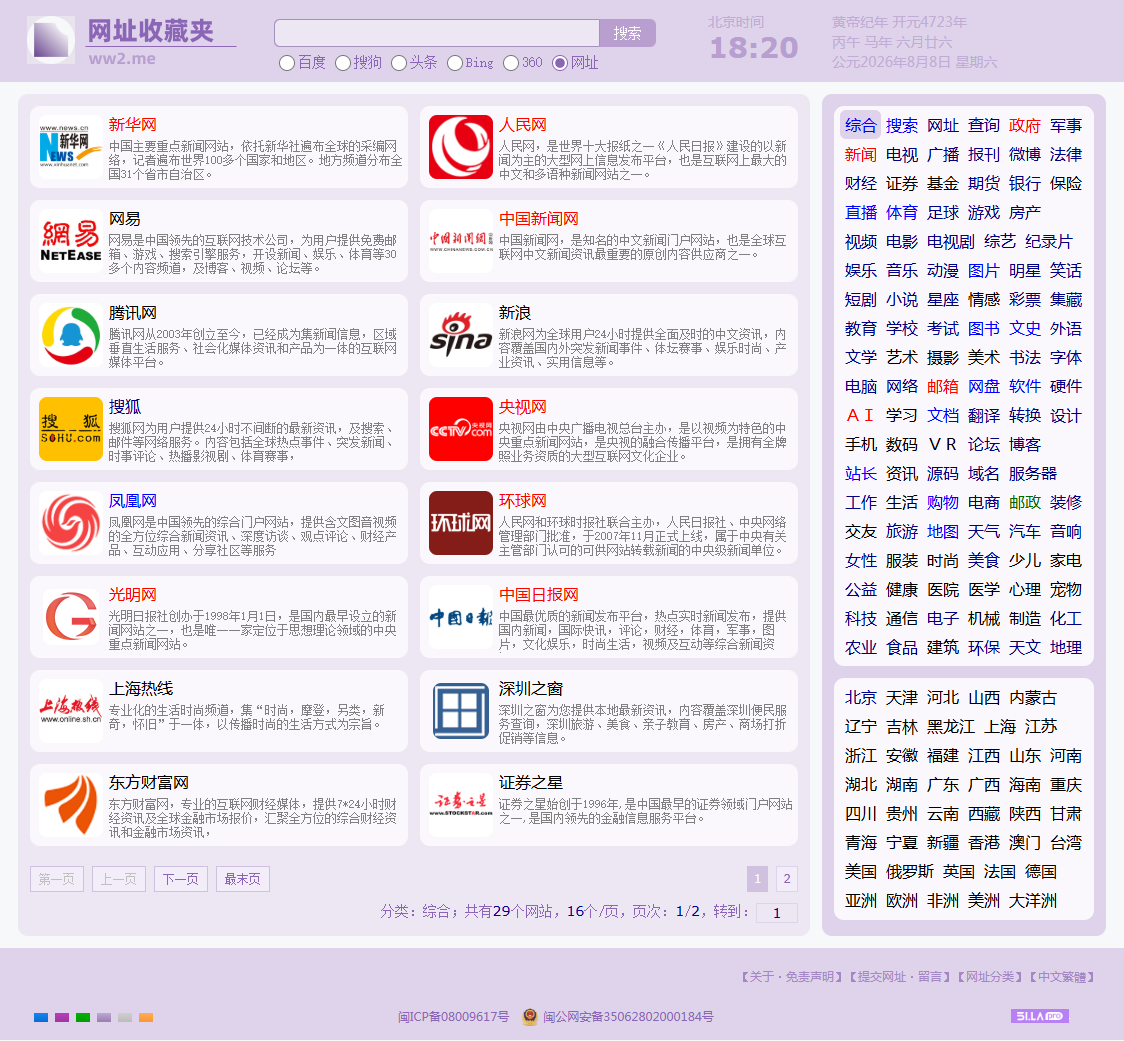Open the 免责声明 footer link
Image resolution: width=1124 pixels, height=1041 pixels.
point(809,976)
